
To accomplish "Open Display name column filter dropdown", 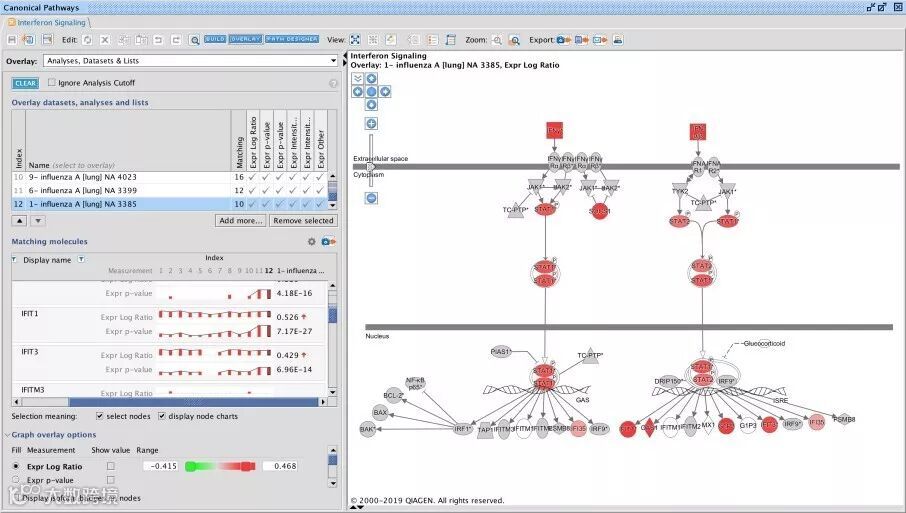I will [x=81, y=259].
